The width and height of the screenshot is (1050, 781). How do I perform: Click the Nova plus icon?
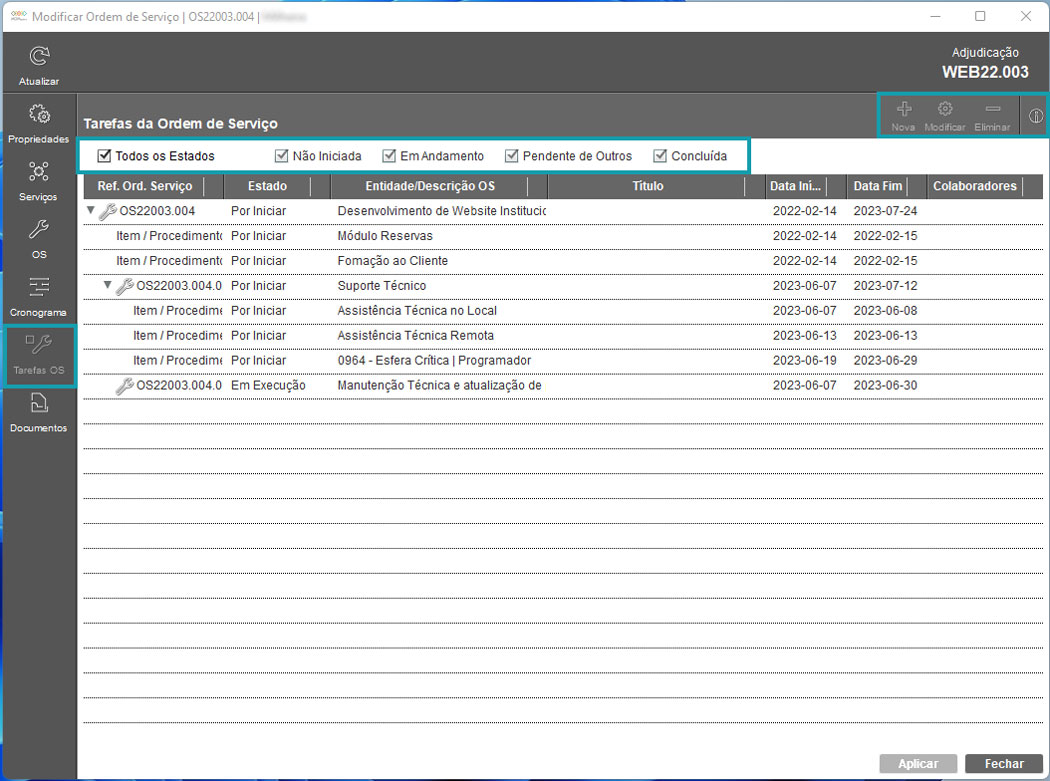click(903, 110)
